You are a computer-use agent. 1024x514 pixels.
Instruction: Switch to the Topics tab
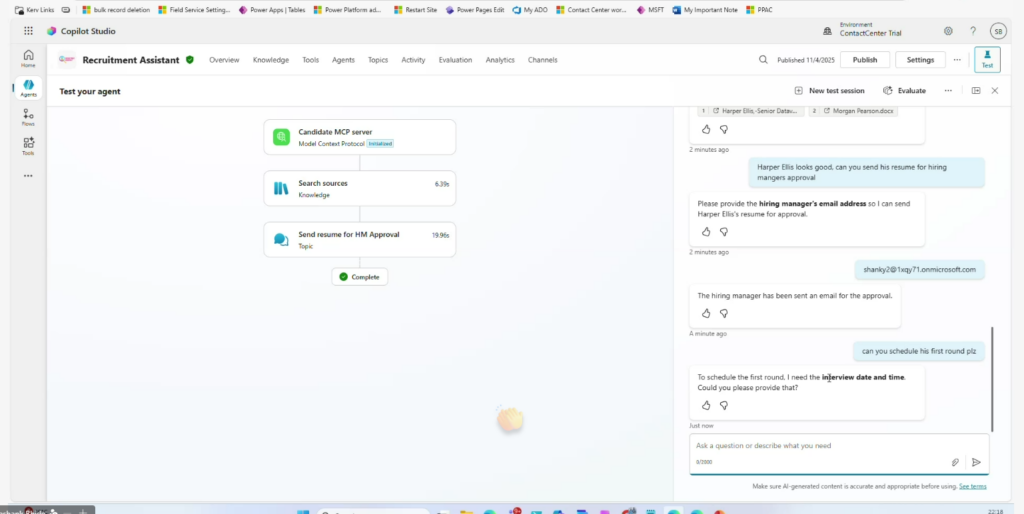tap(378, 59)
